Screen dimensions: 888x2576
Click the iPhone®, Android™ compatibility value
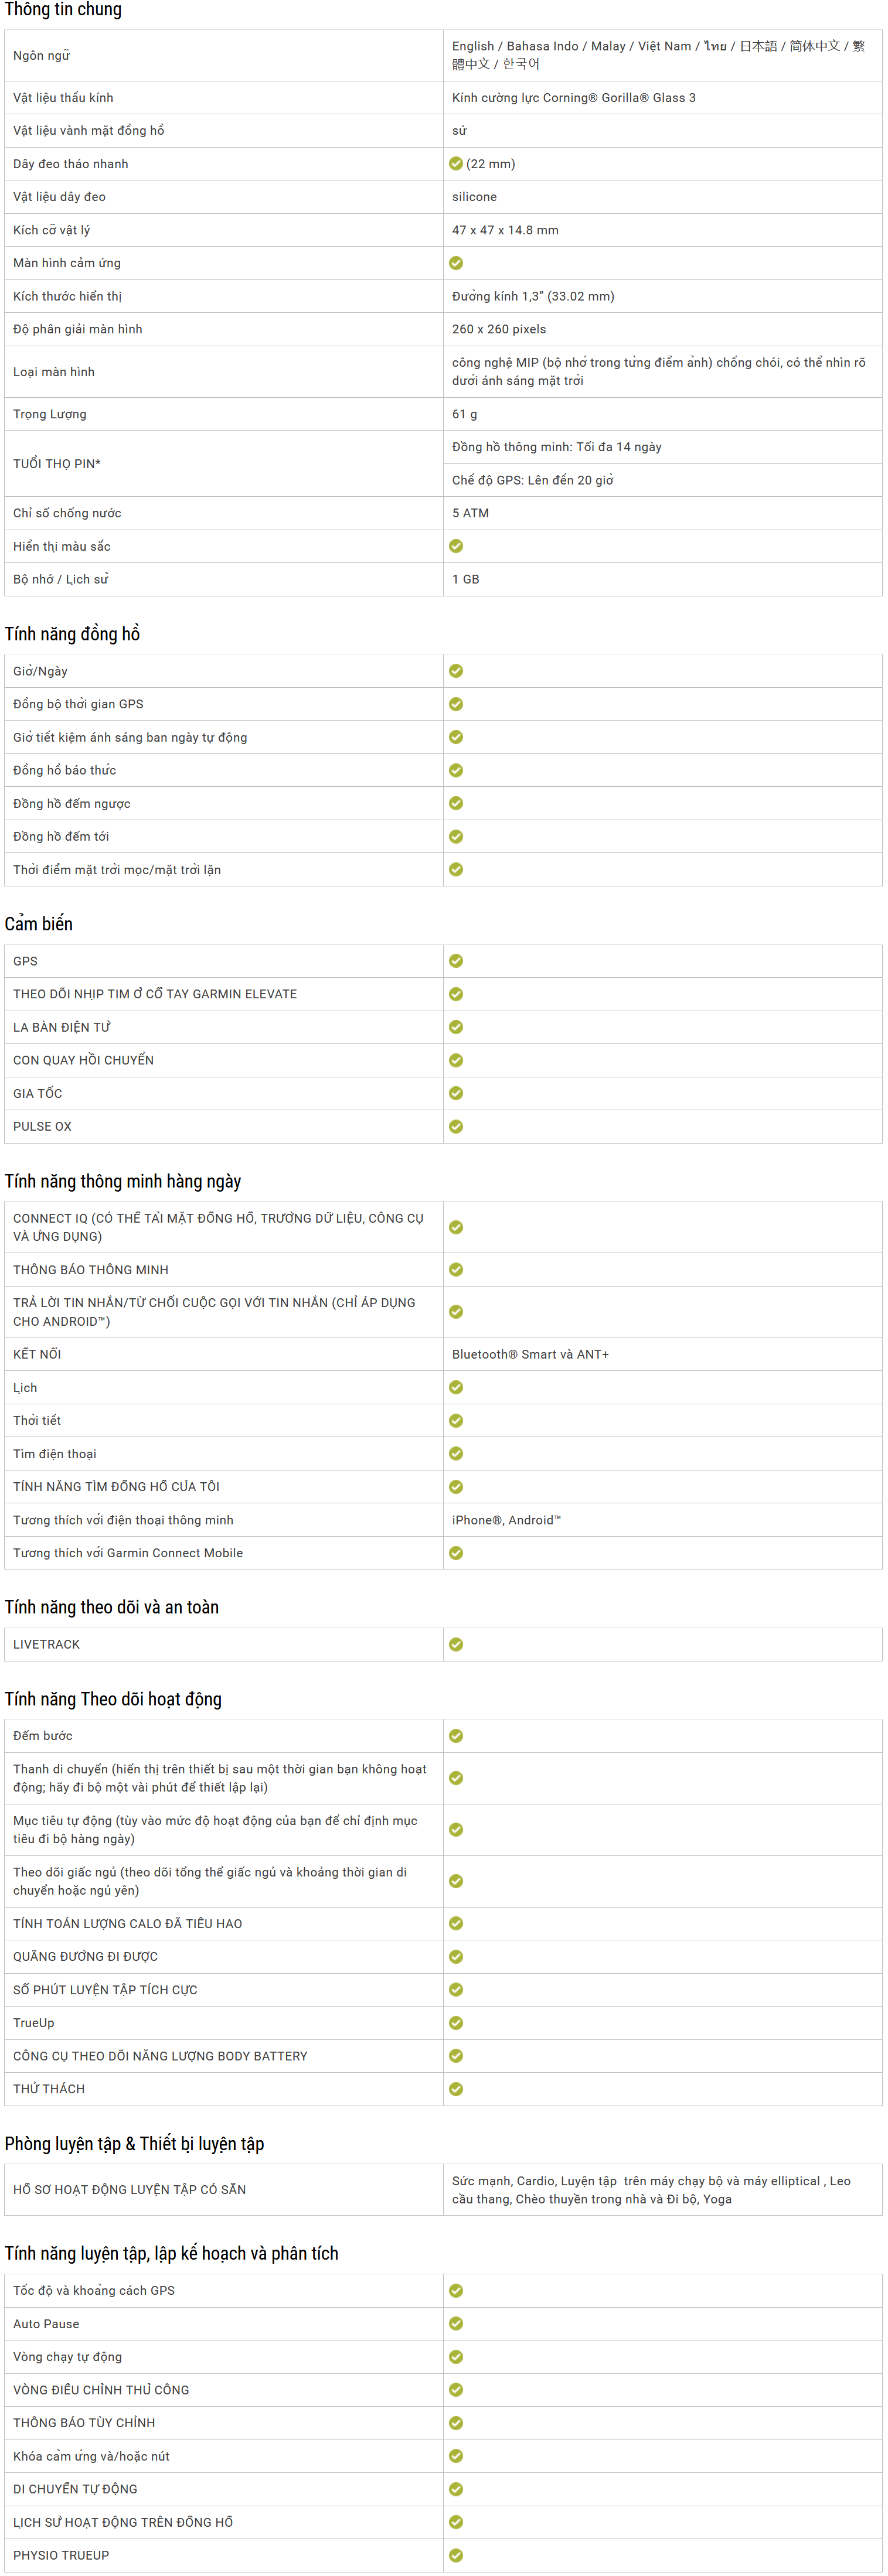506,1520
